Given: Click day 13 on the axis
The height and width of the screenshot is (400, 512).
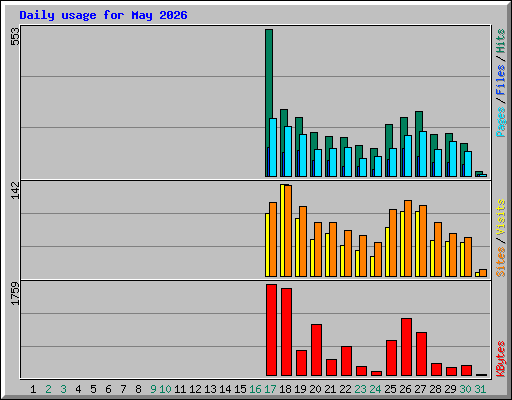Looking at the screenshot, I should pos(210,389).
